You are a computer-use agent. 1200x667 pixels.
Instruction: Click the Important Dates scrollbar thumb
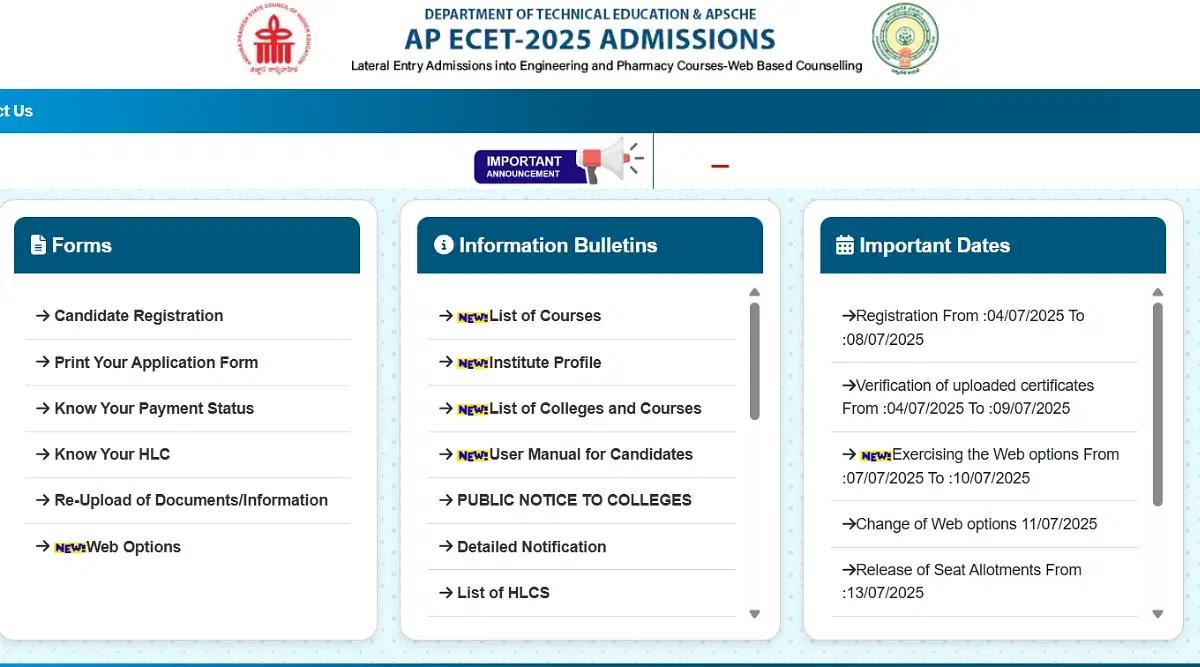tap(1158, 404)
